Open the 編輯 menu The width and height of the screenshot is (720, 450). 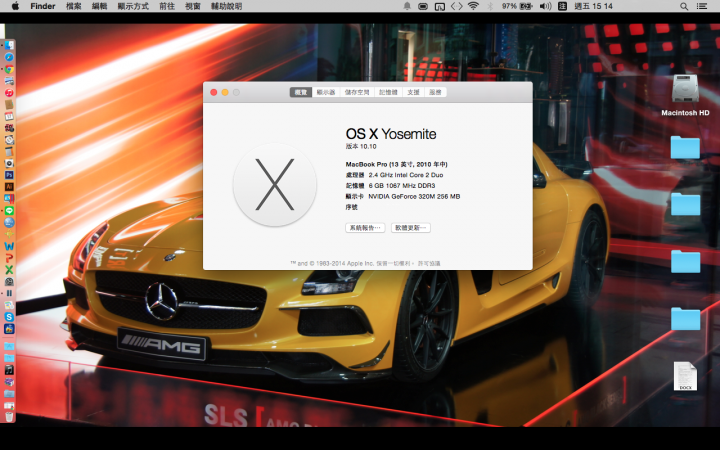99,6
